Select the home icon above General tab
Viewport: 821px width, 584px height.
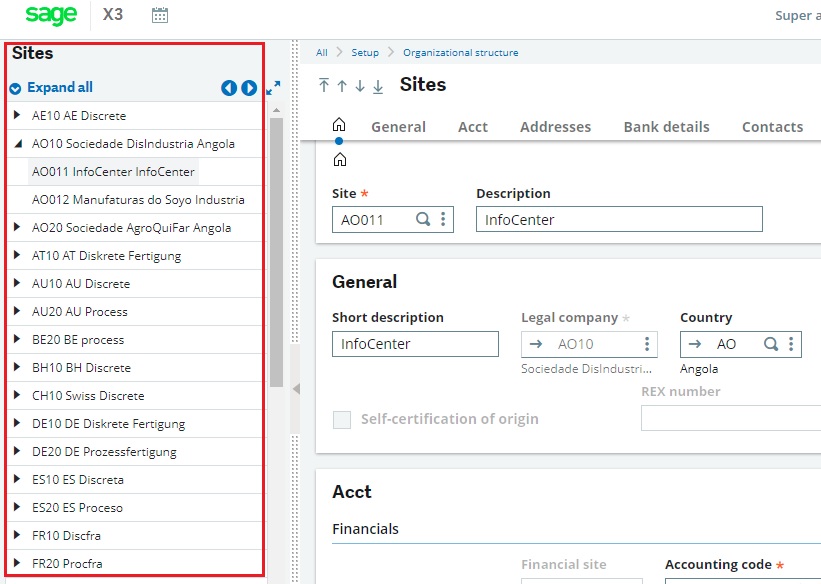pos(339,124)
